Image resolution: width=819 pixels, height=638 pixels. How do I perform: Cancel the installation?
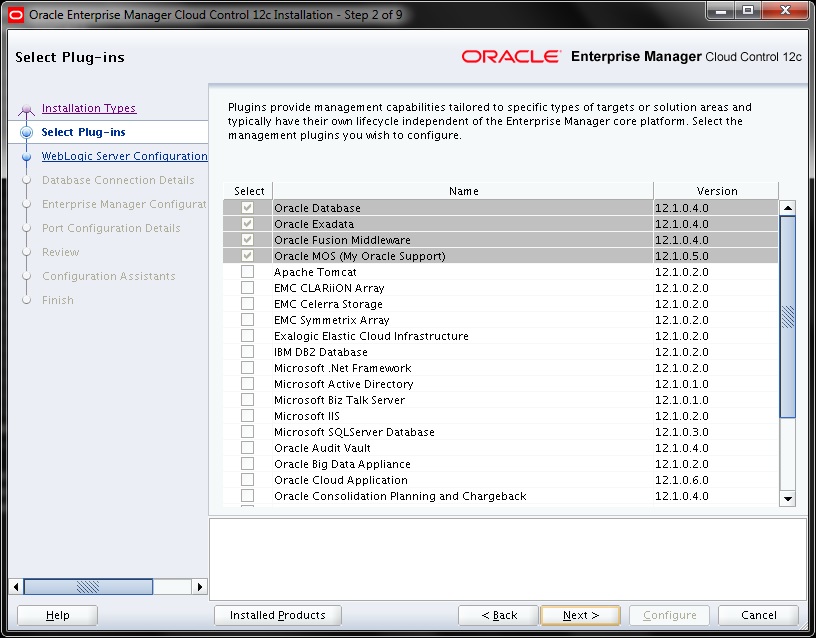pos(758,615)
